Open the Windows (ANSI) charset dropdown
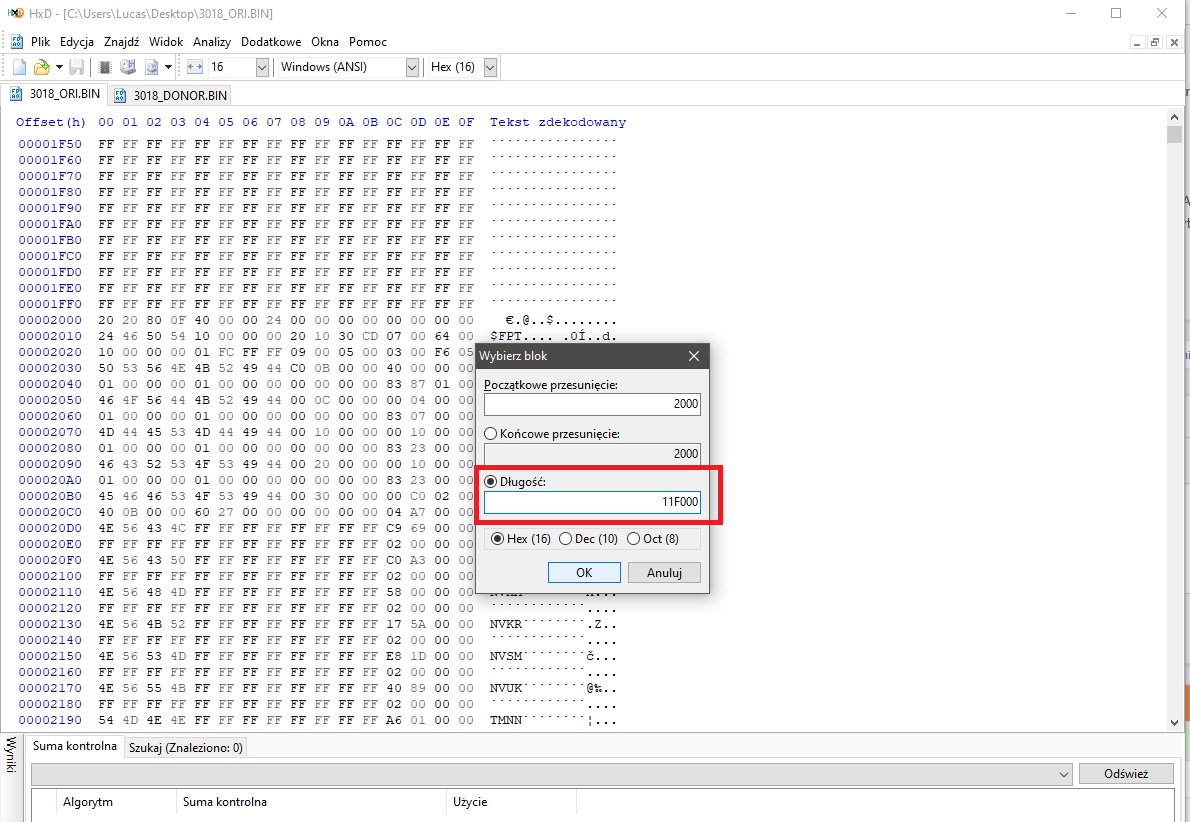This screenshot has width=1190, height=822. (x=412, y=68)
